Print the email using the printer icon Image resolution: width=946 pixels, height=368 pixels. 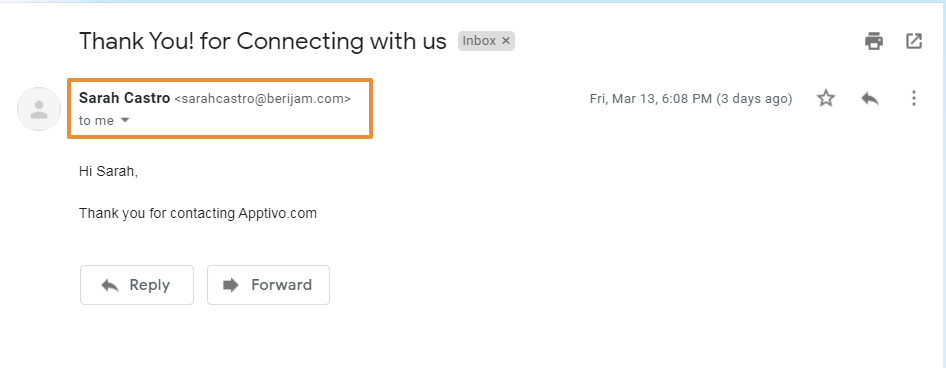pyautogui.click(x=874, y=41)
